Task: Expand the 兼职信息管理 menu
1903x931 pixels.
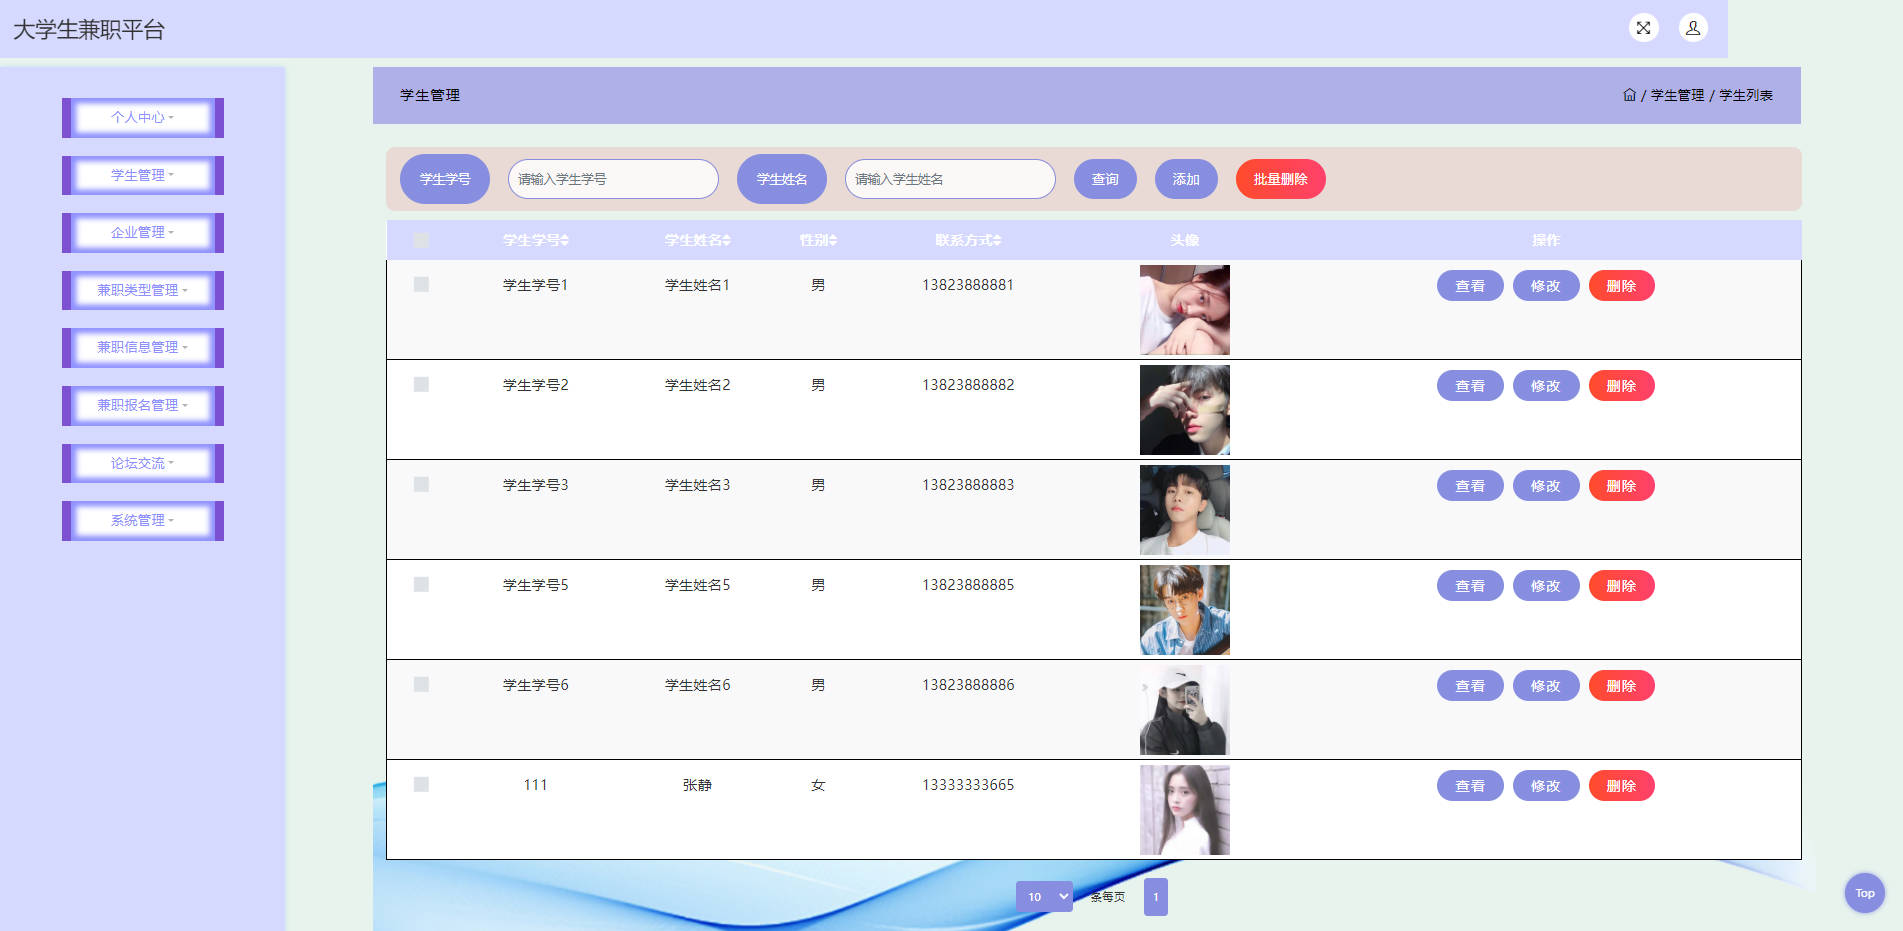Action: coord(143,348)
